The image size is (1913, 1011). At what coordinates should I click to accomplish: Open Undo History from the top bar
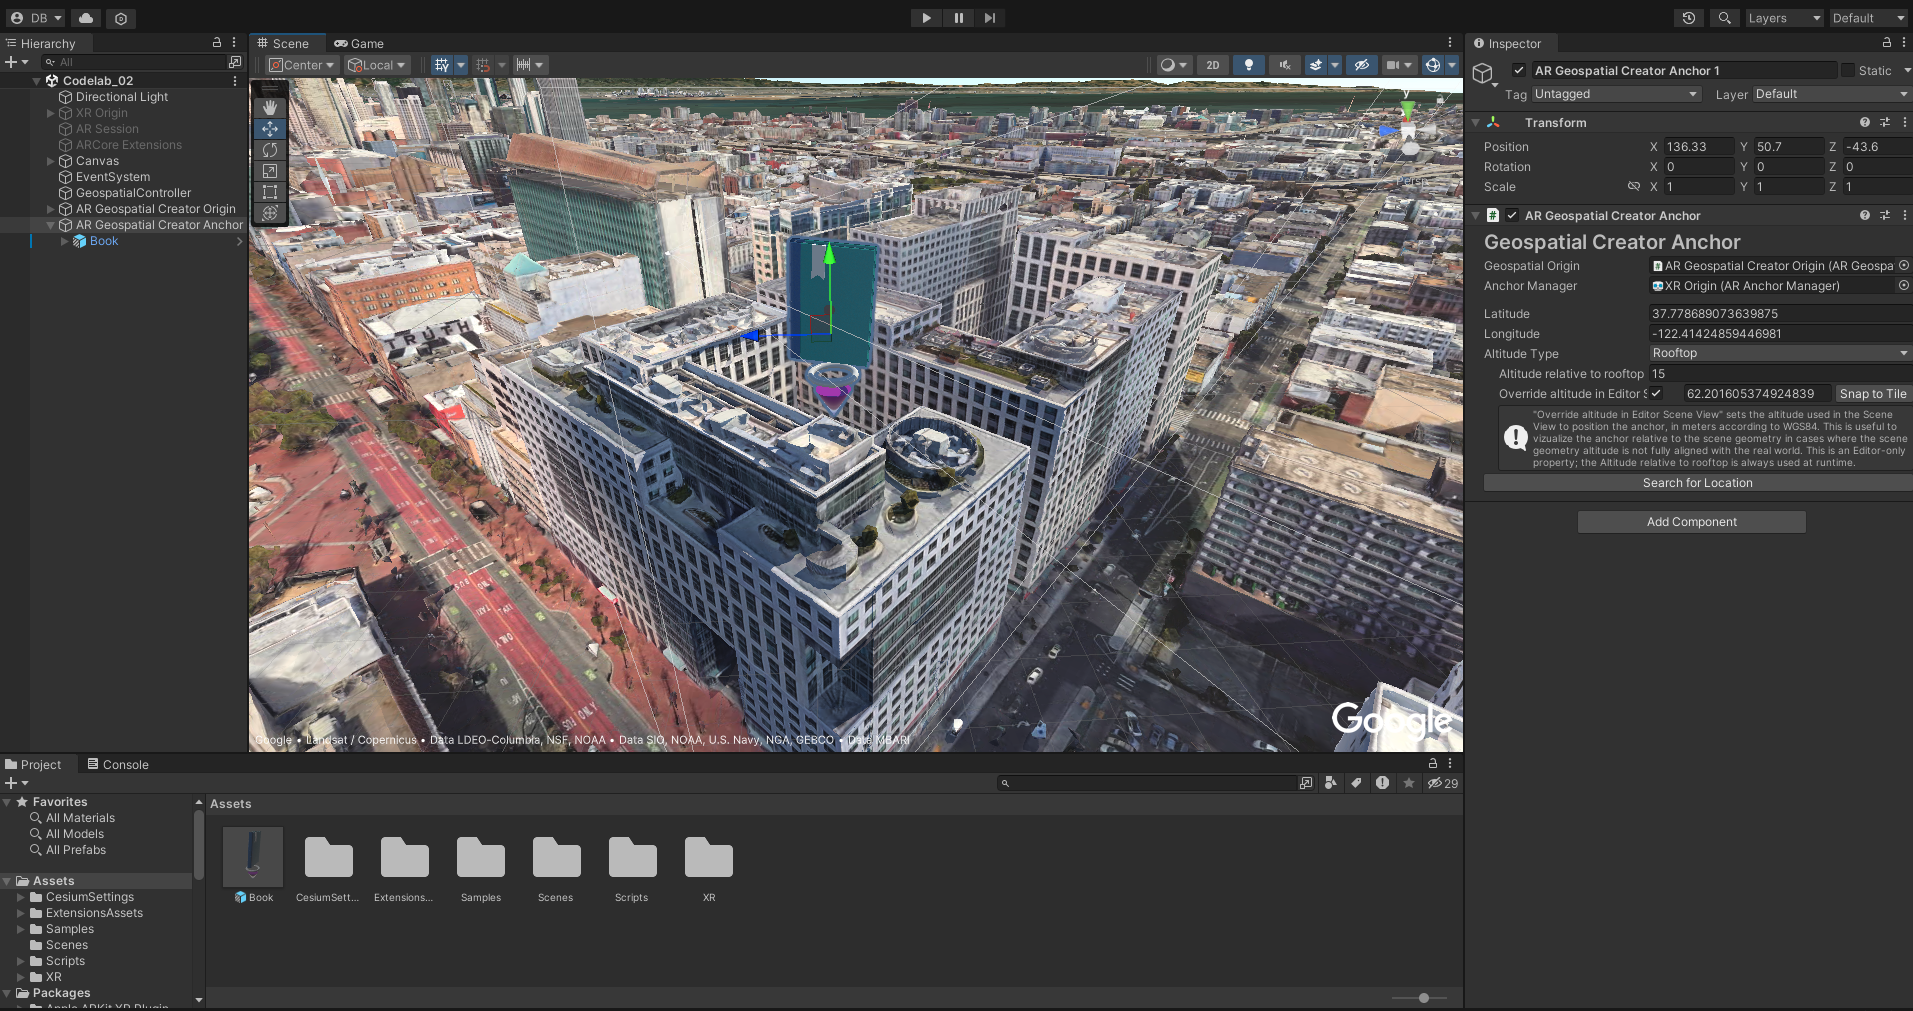(x=1689, y=18)
